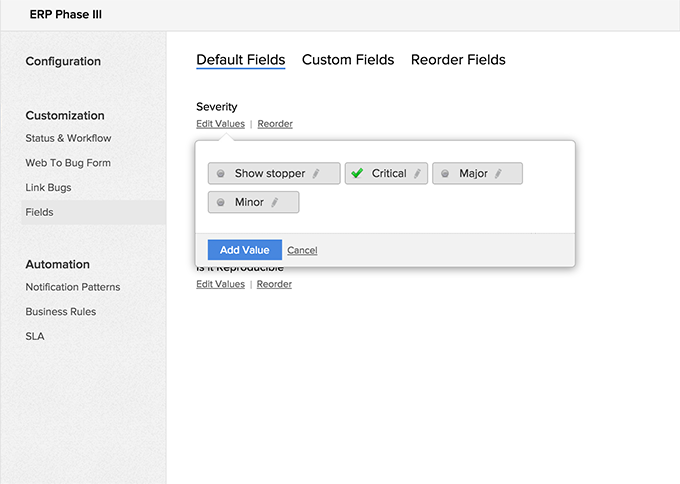Cancel the severity value editing
Image resolution: width=680 pixels, height=484 pixels.
[x=302, y=250]
